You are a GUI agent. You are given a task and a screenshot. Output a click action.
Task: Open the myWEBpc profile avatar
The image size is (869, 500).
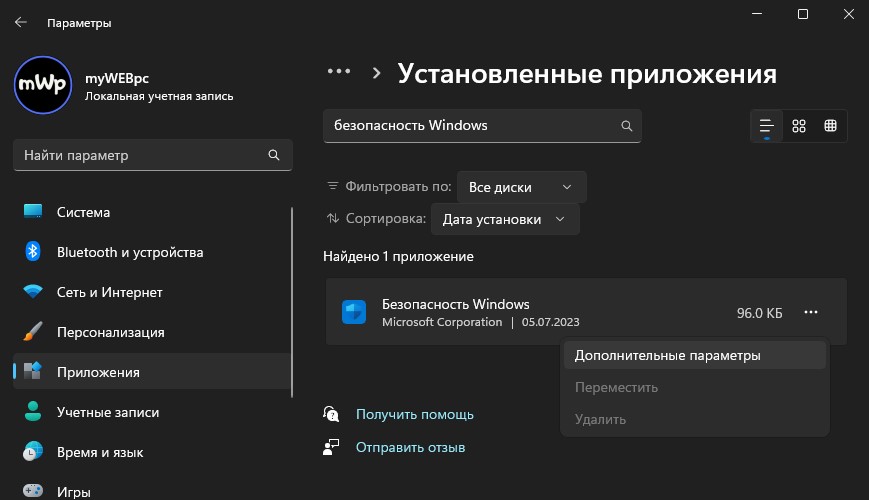click(x=43, y=85)
